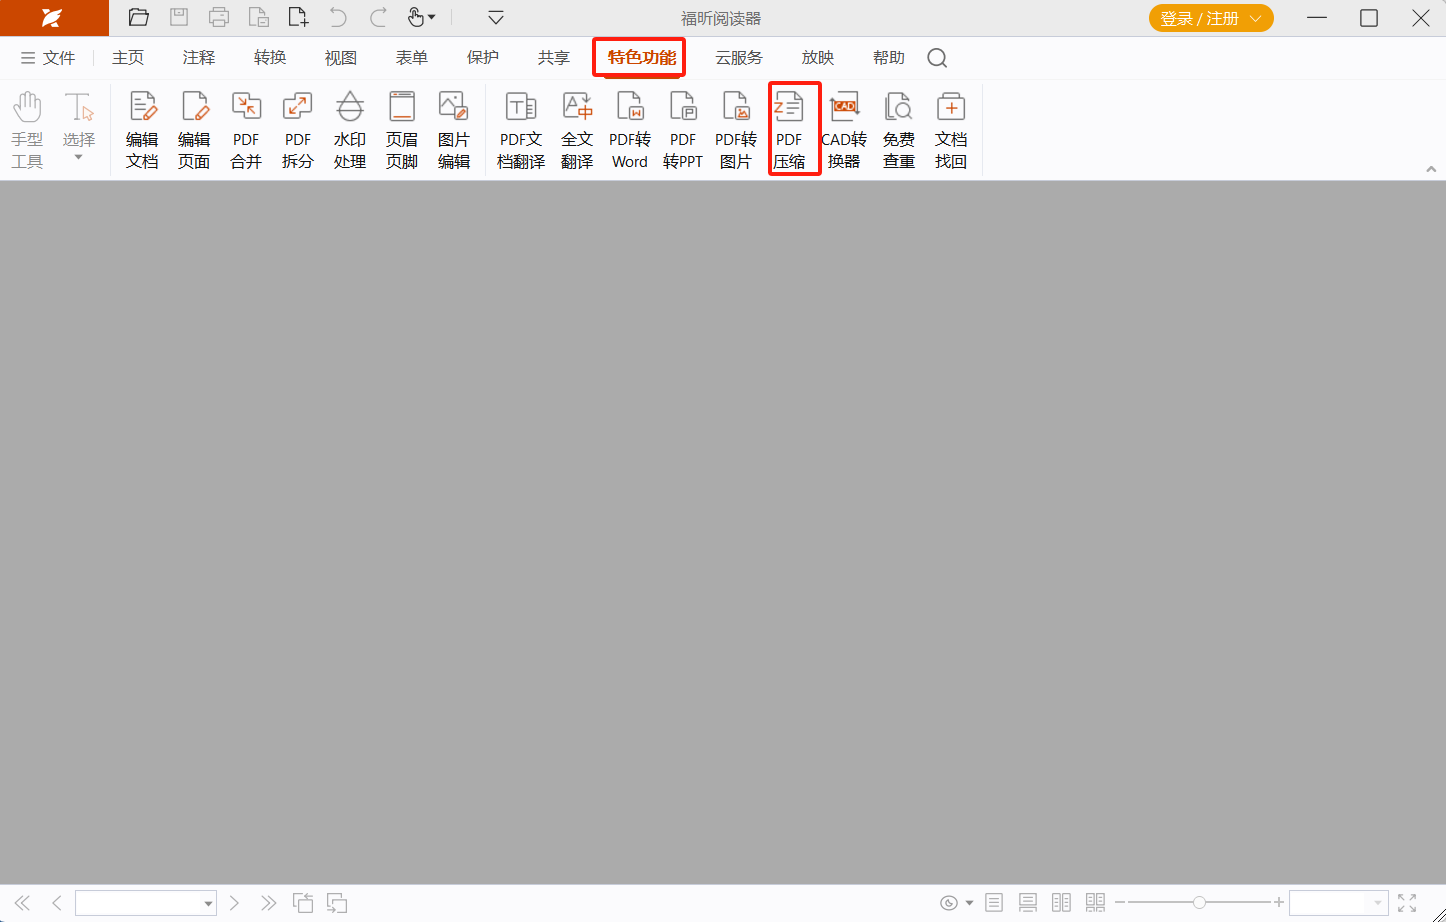Open the 文件 file menu
The width and height of the screenshot is (1446, 922).
(48, 58)
